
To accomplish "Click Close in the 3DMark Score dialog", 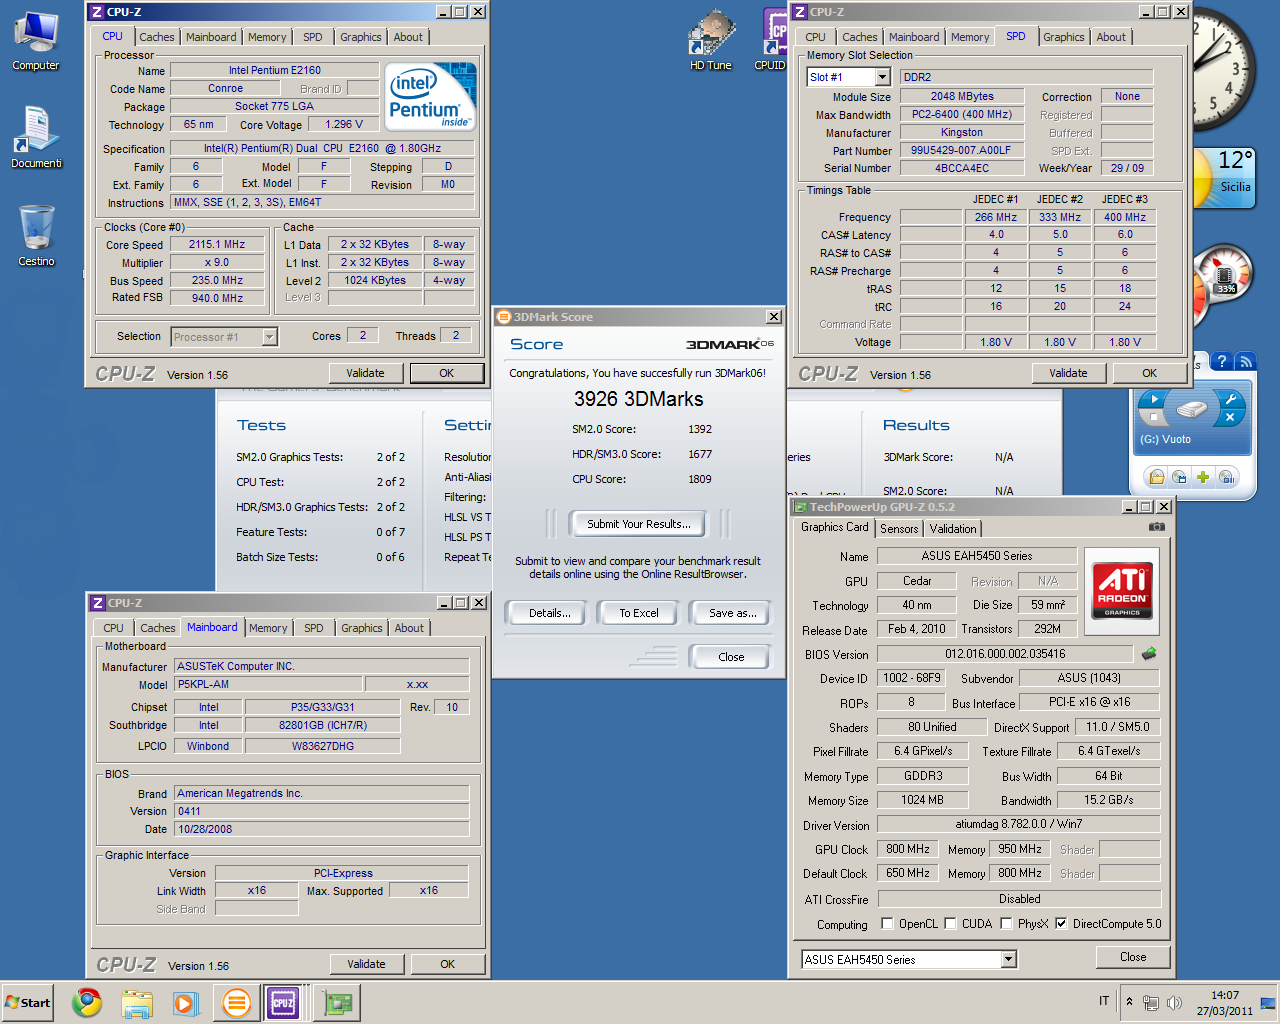I will click(x=731, y=657).
